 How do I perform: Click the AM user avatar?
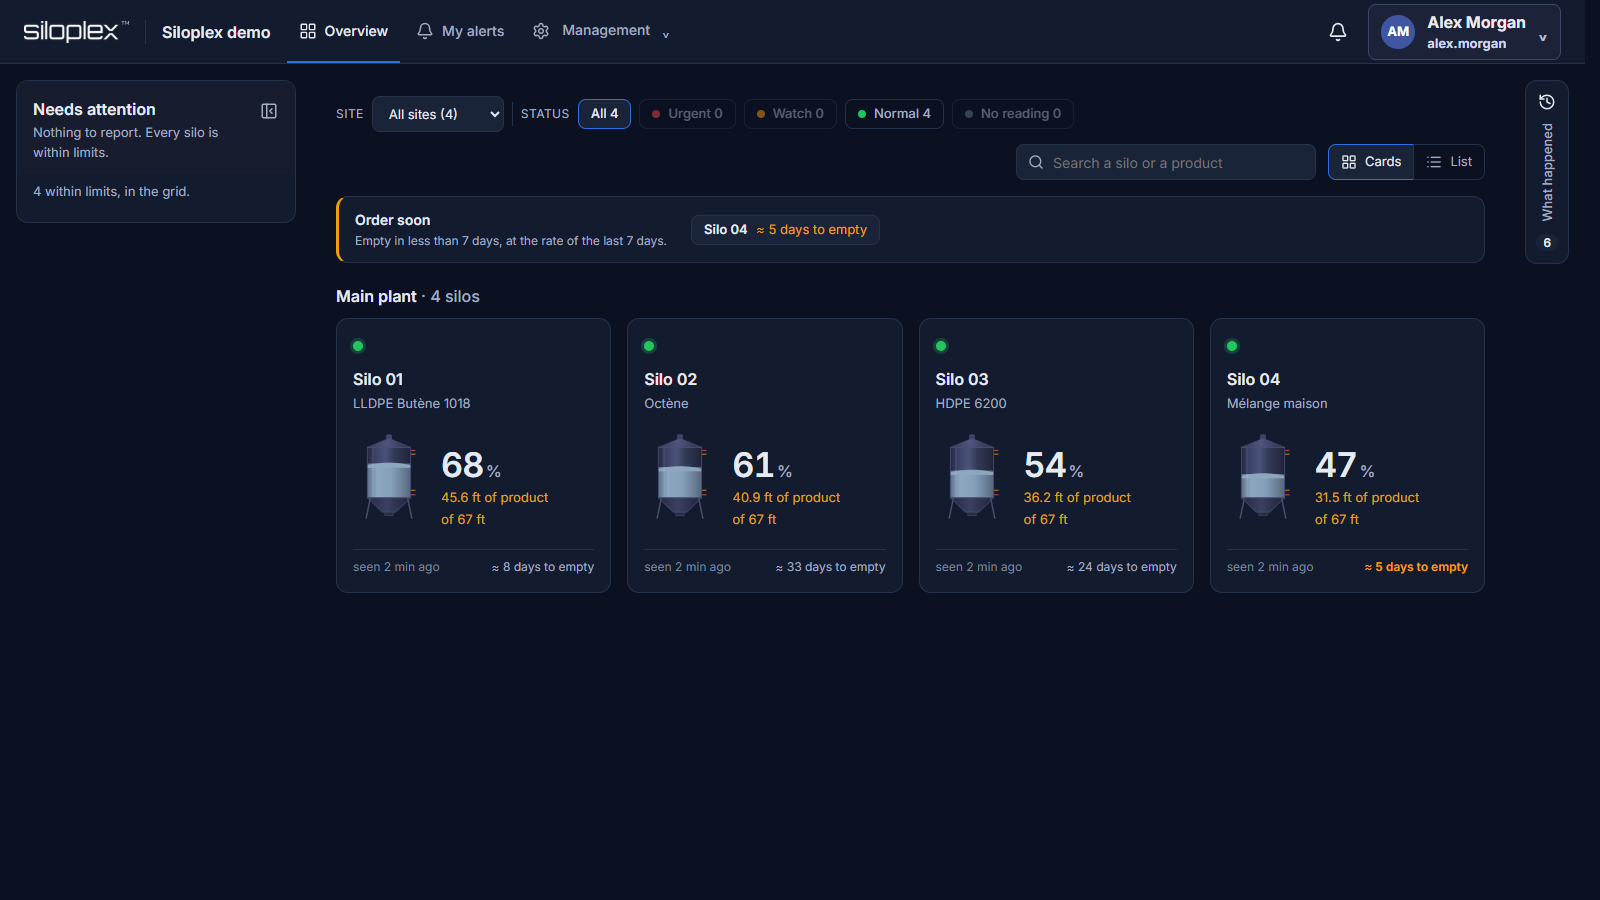[x=1398, y=32]
